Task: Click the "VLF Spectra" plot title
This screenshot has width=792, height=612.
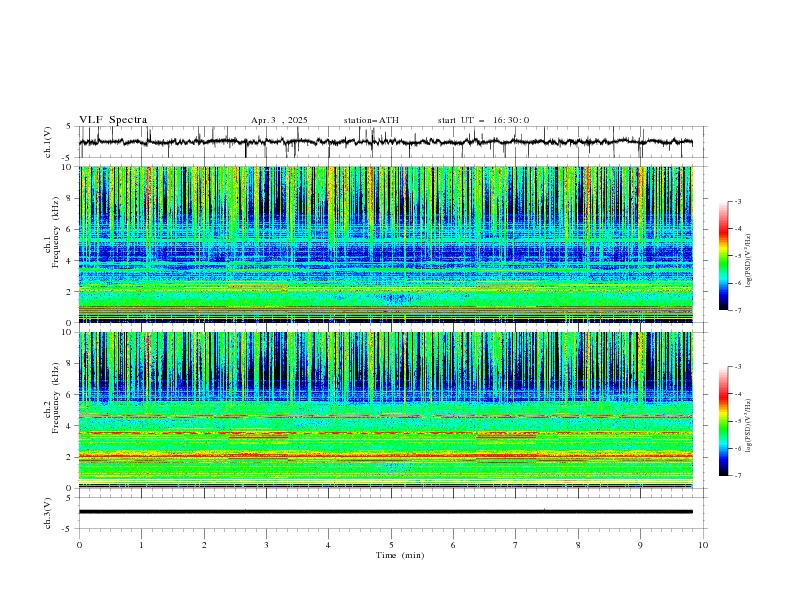Action: 113,120
